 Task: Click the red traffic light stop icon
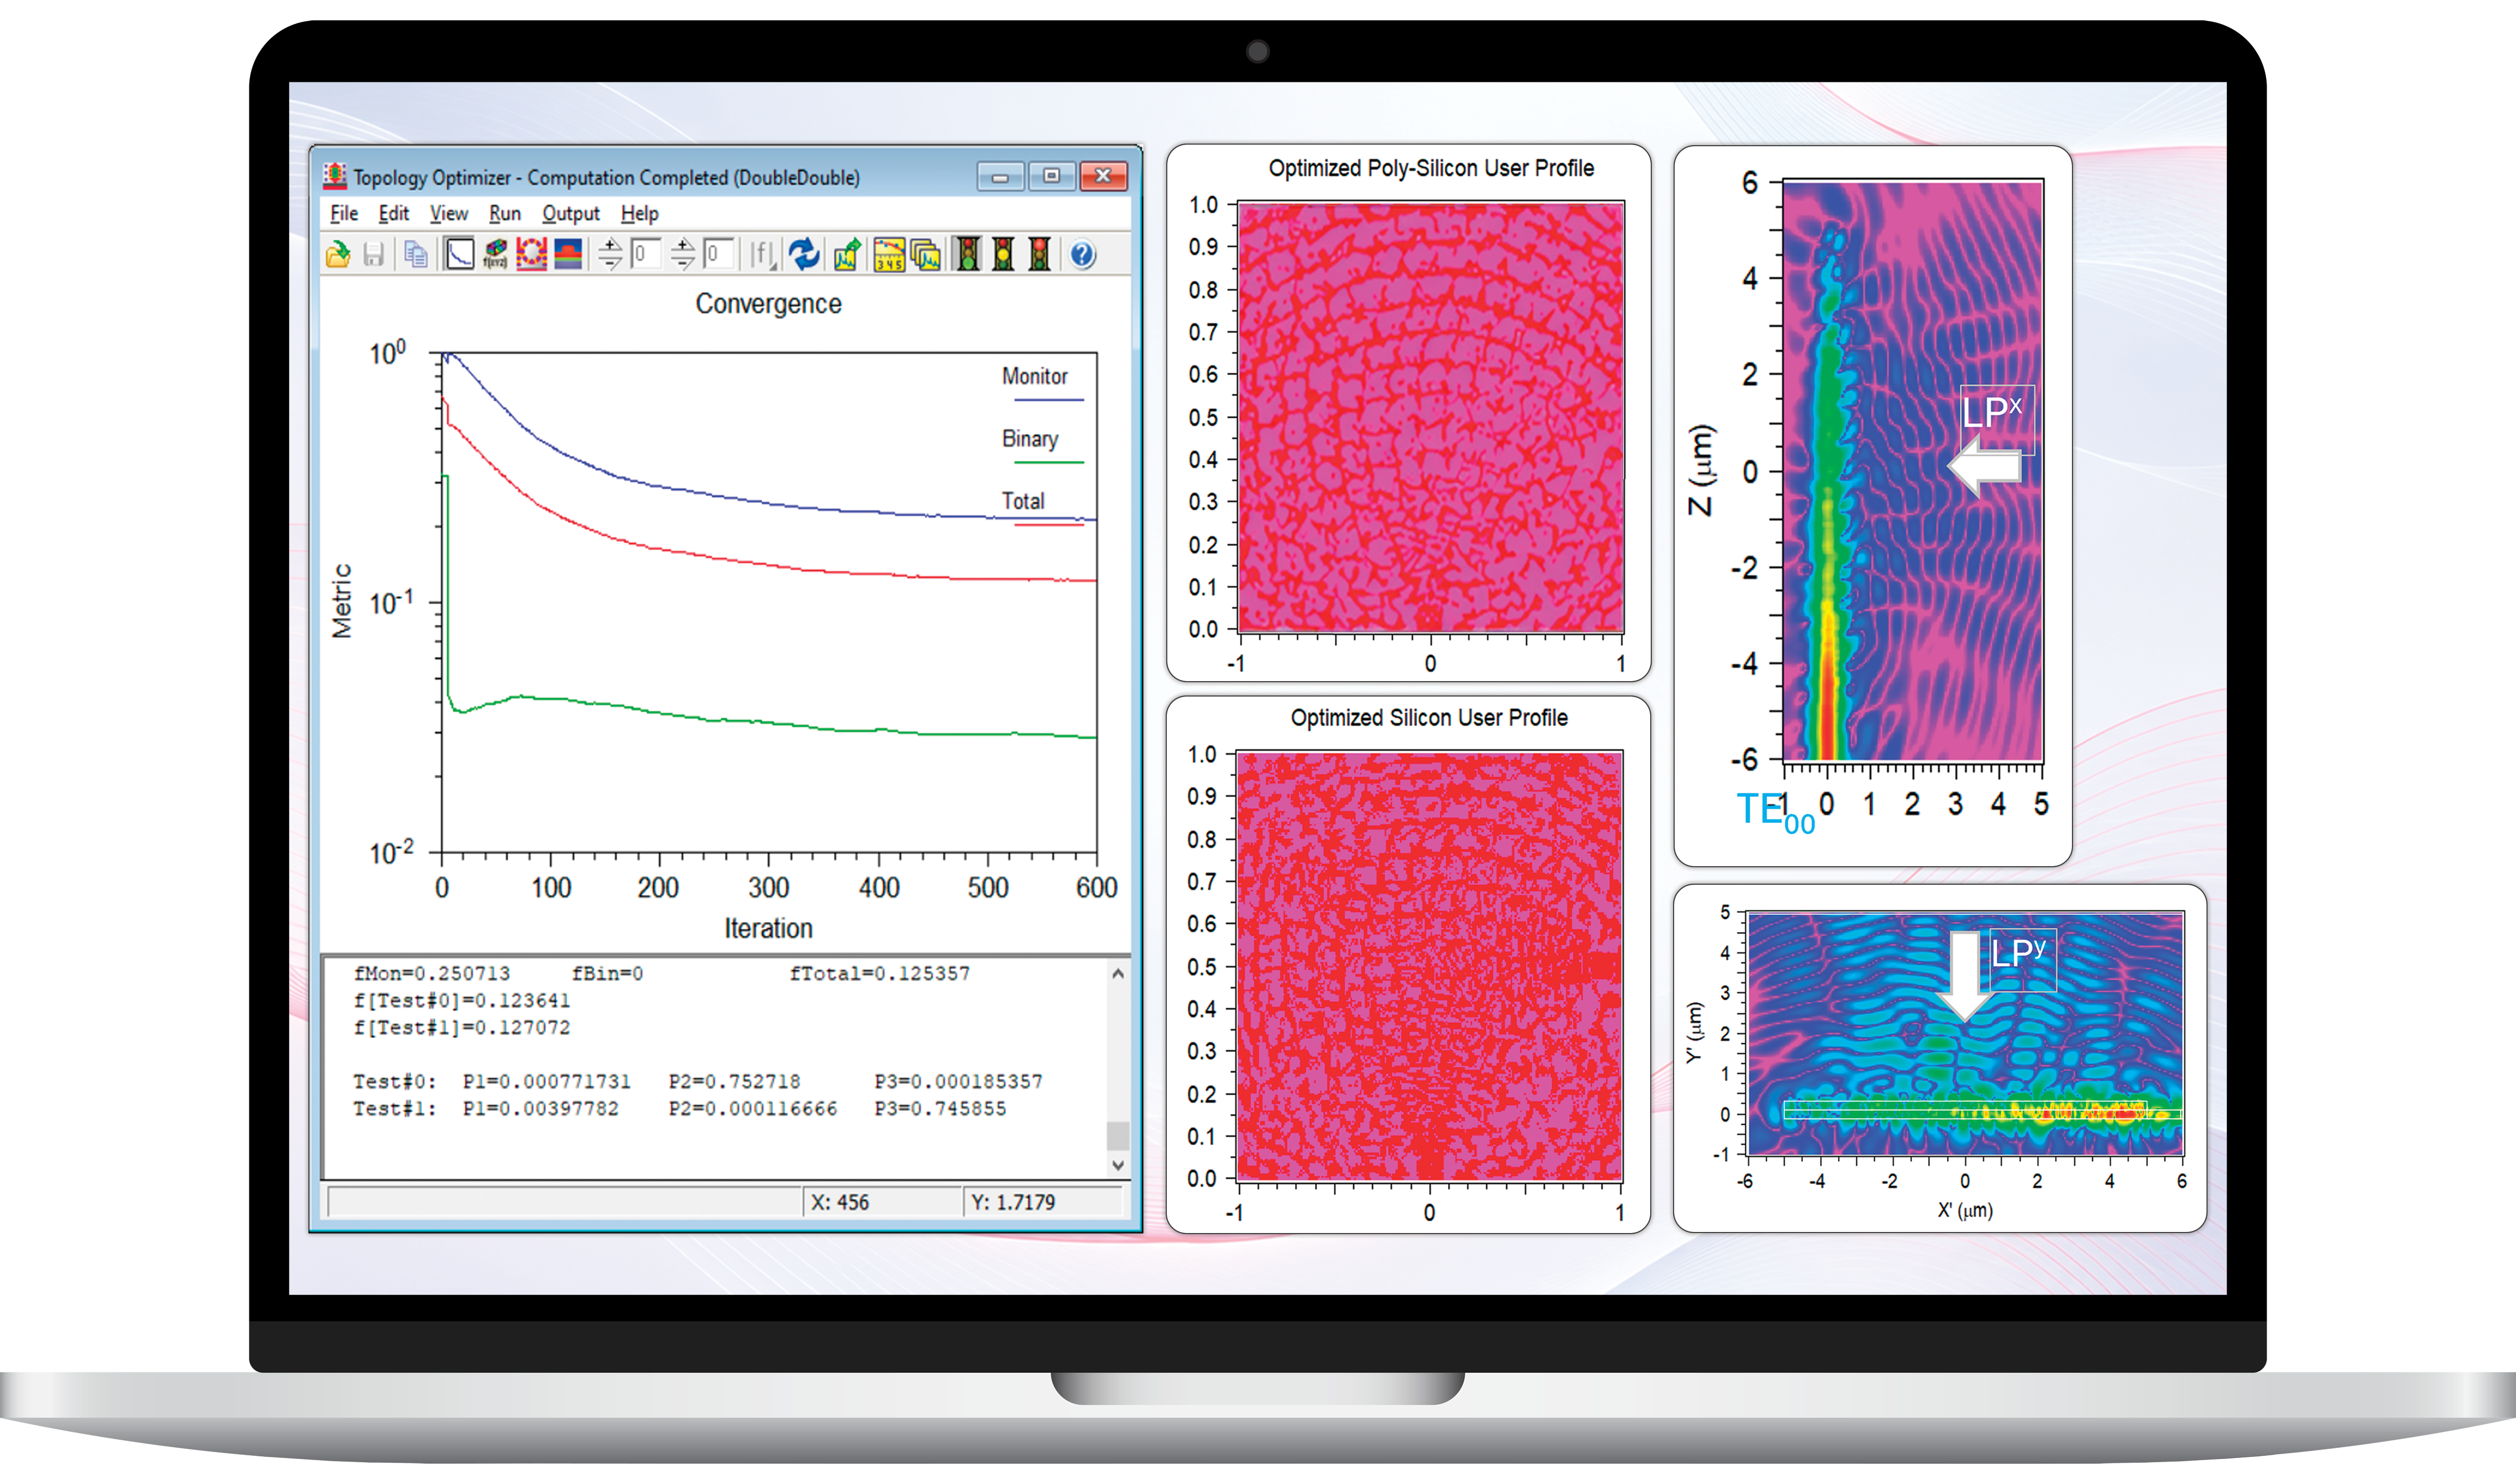coord(1040,255)
